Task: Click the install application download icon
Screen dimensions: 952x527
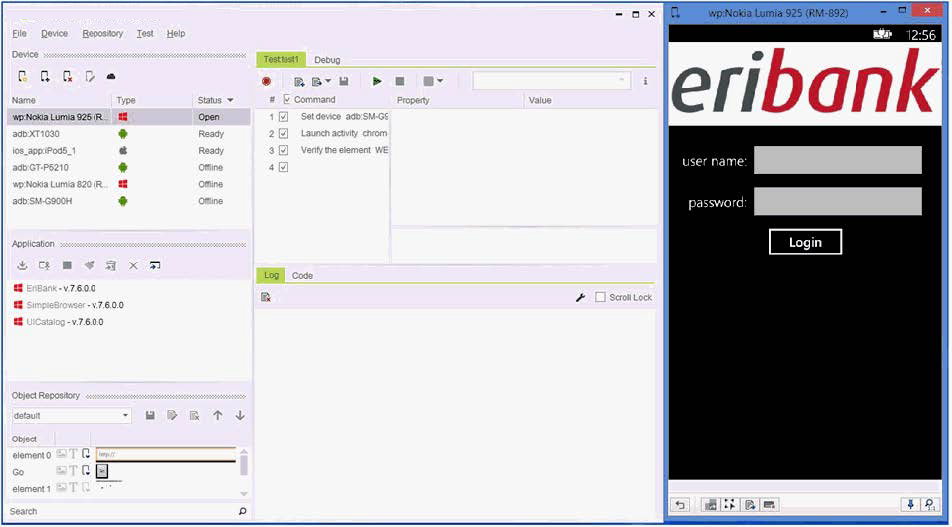Action: coord(22,265)
